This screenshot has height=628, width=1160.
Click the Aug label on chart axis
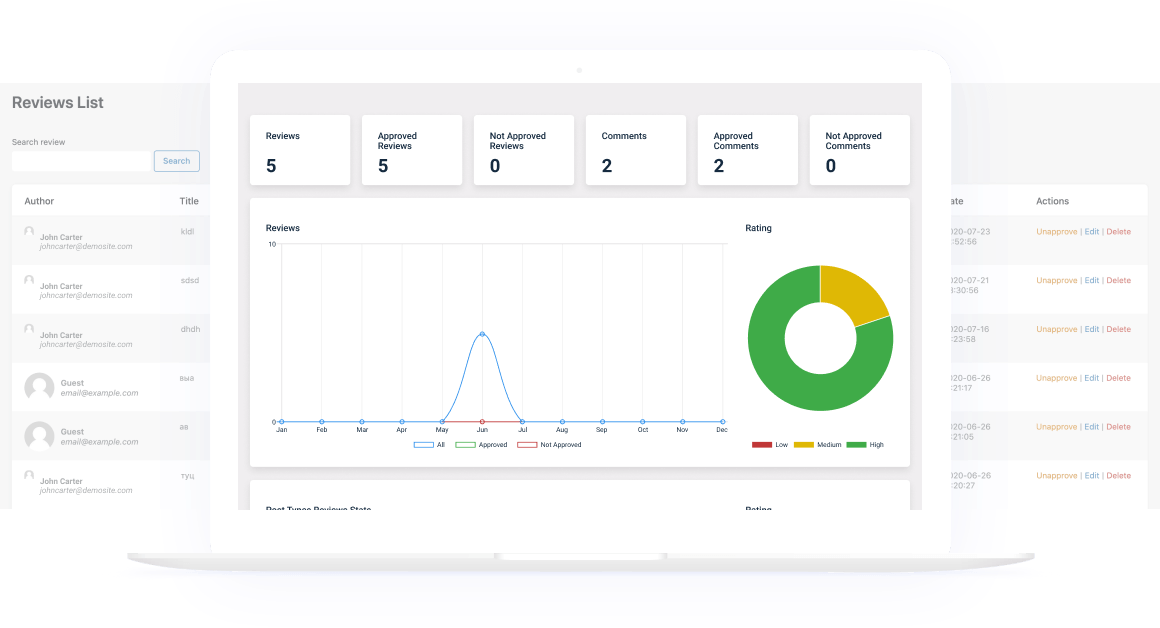562,430
